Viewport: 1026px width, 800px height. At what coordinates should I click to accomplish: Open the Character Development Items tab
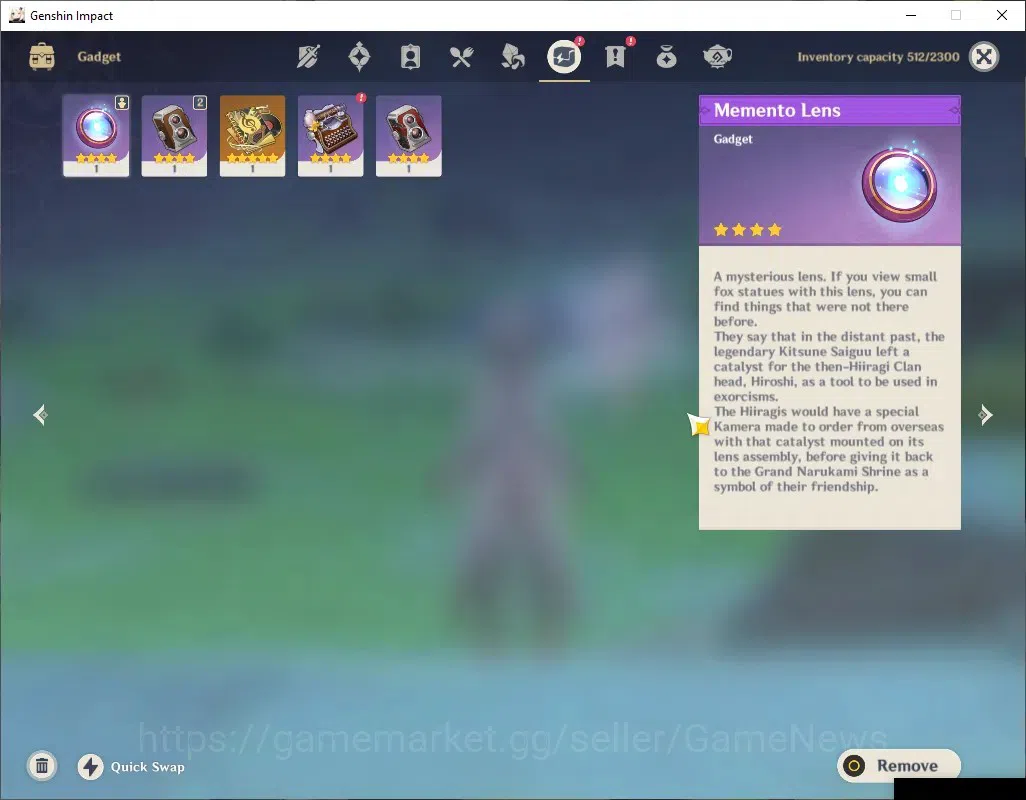(410, 57)
